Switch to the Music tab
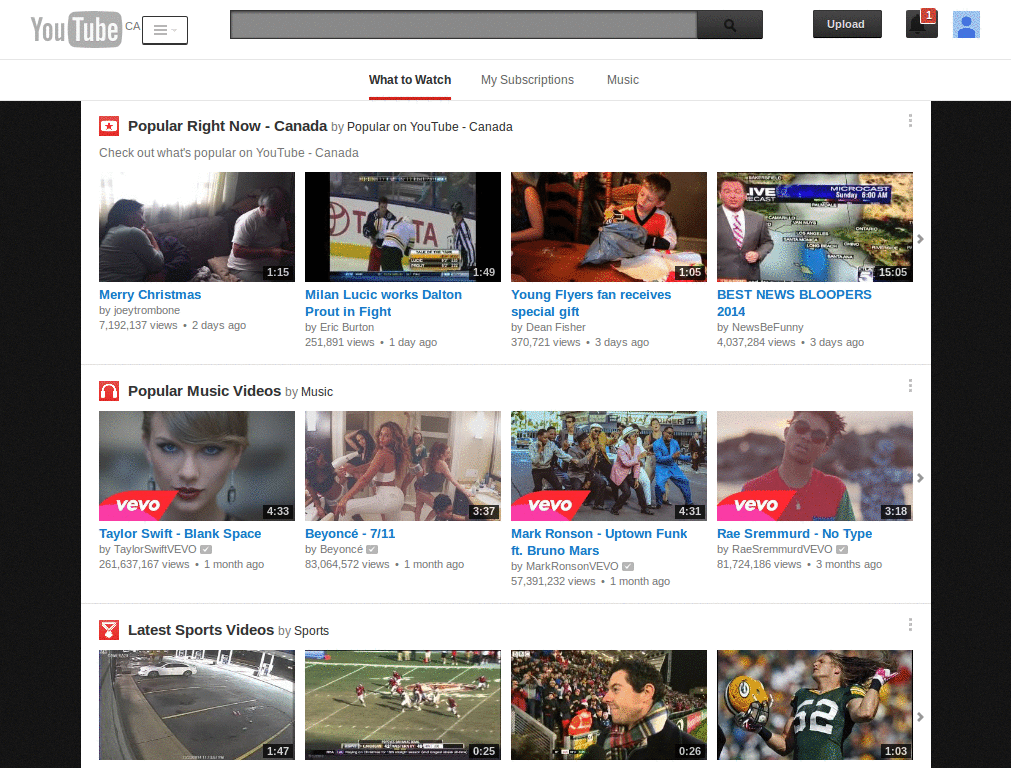This screenshot has width=1024, height=768. [622, 80]
